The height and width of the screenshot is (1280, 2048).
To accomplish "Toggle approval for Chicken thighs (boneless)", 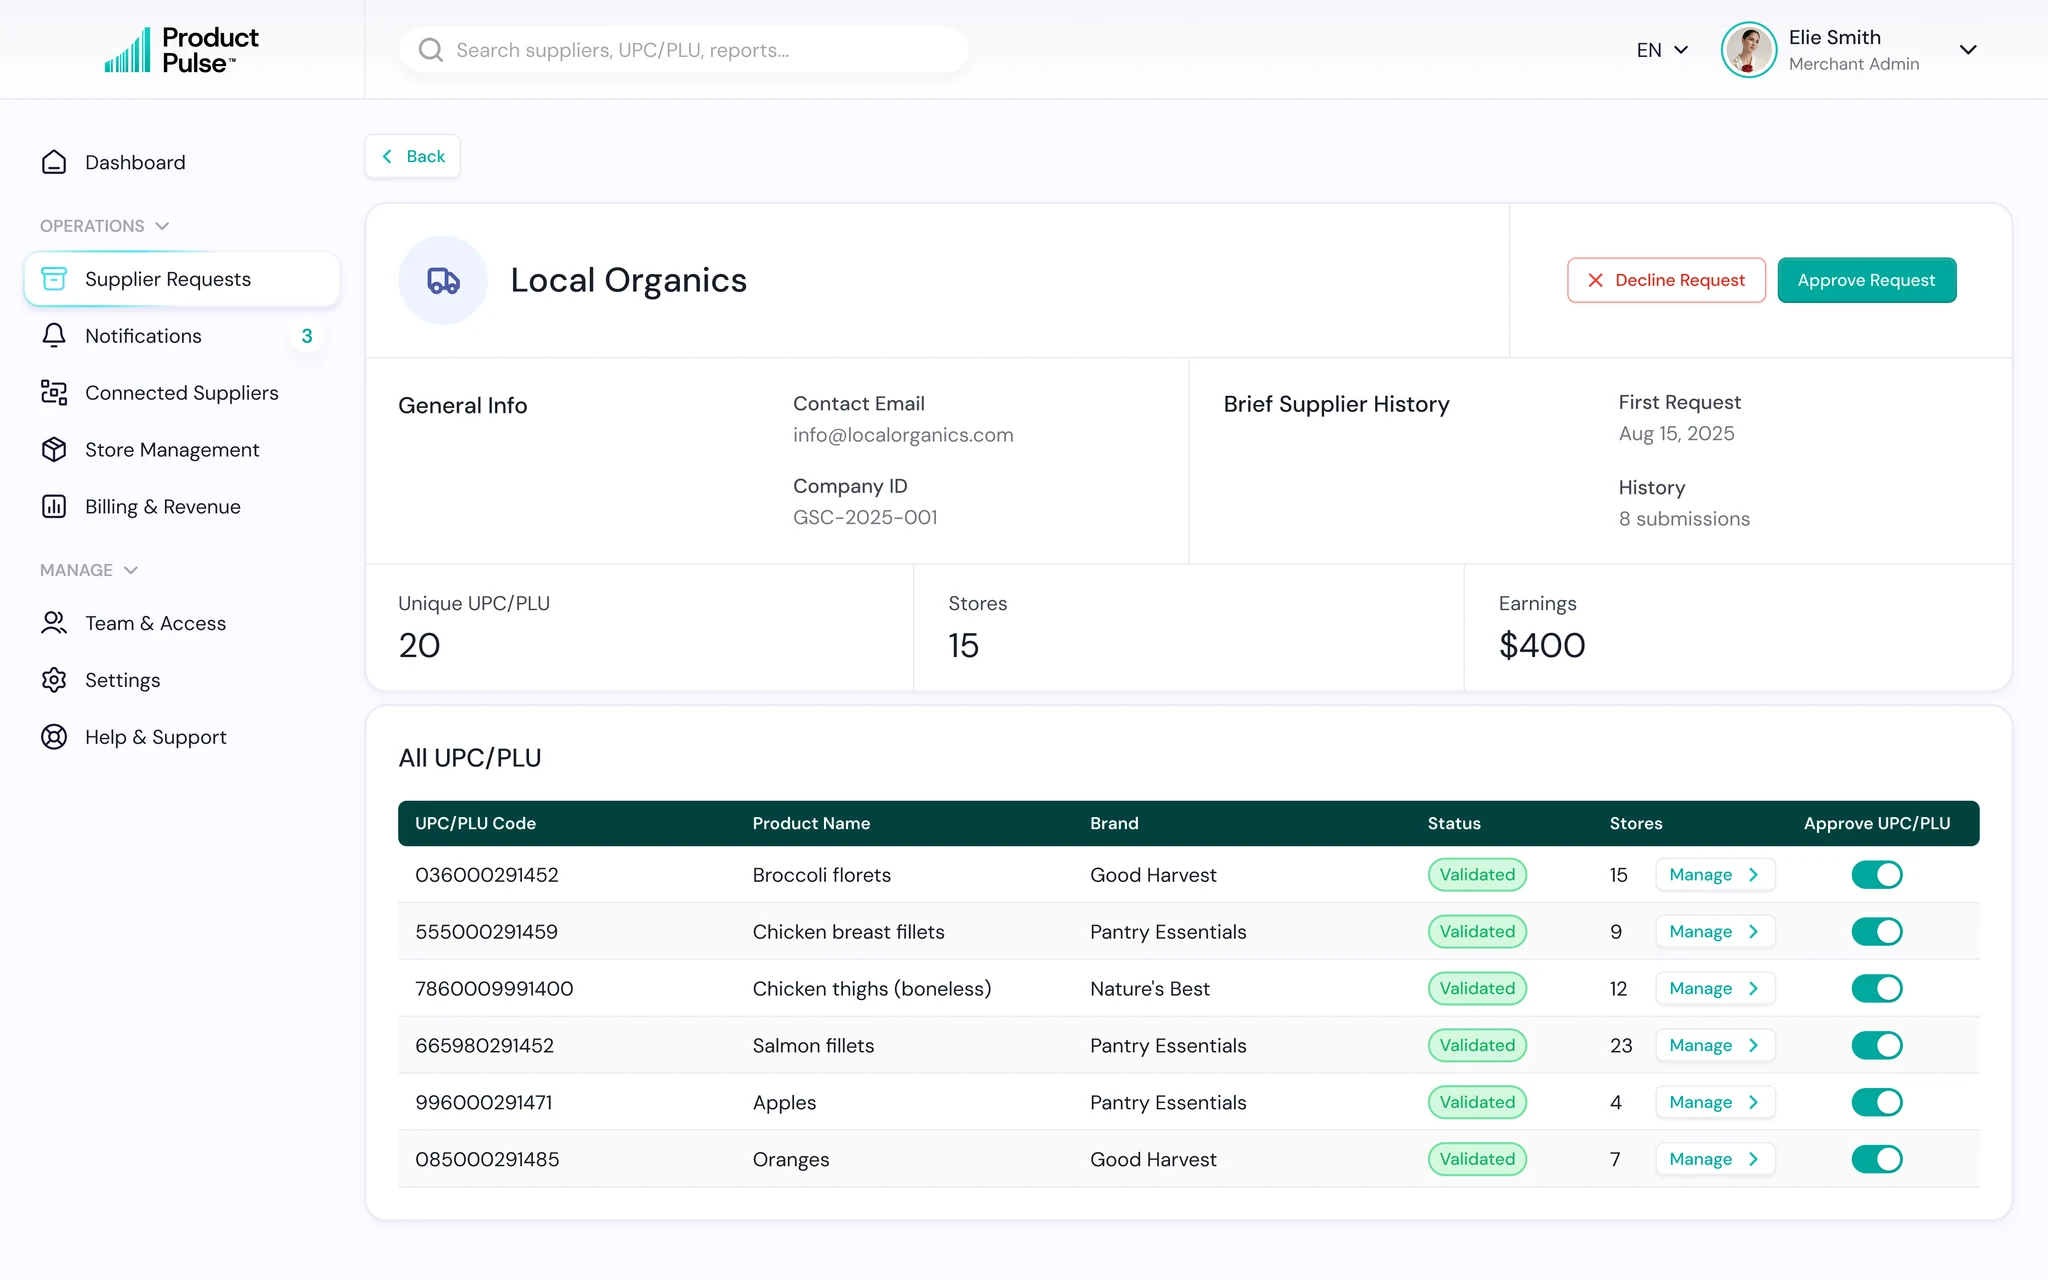I will click(x=1876, y=989).
